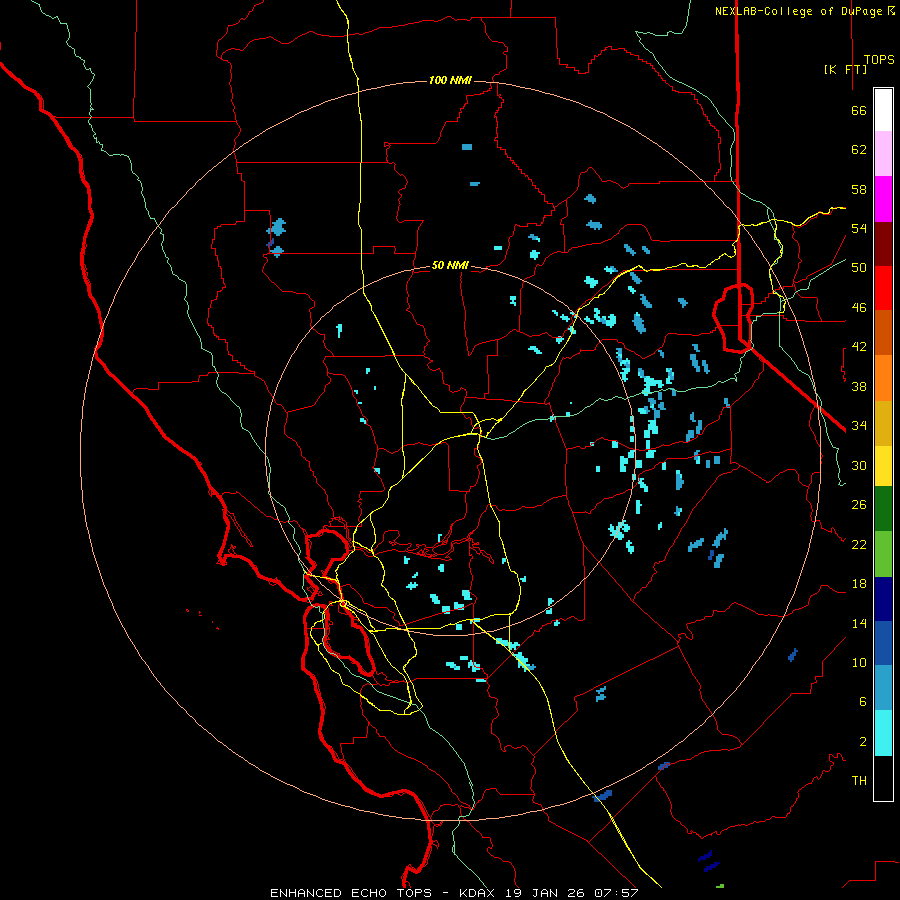Click the legend value 62
The image size is (900, 900).
[859, 150]
